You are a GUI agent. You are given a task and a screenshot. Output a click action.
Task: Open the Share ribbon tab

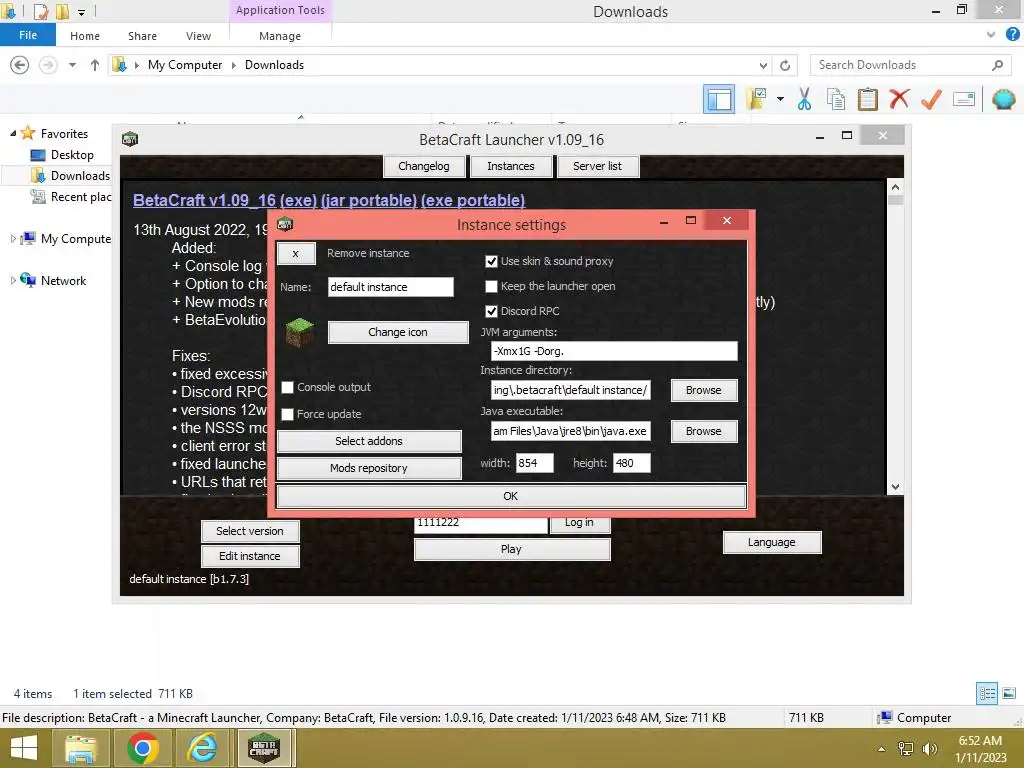[142, 36]
